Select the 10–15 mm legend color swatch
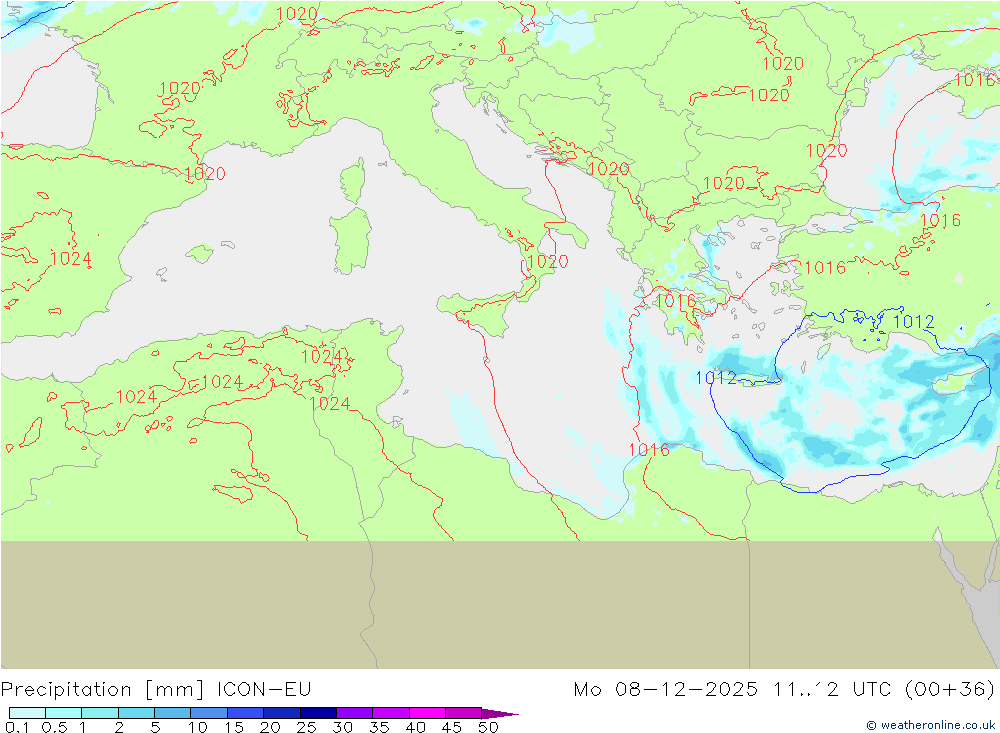Screen dimensions: 1000x733 pyautogui.click(x=209, y=713)
